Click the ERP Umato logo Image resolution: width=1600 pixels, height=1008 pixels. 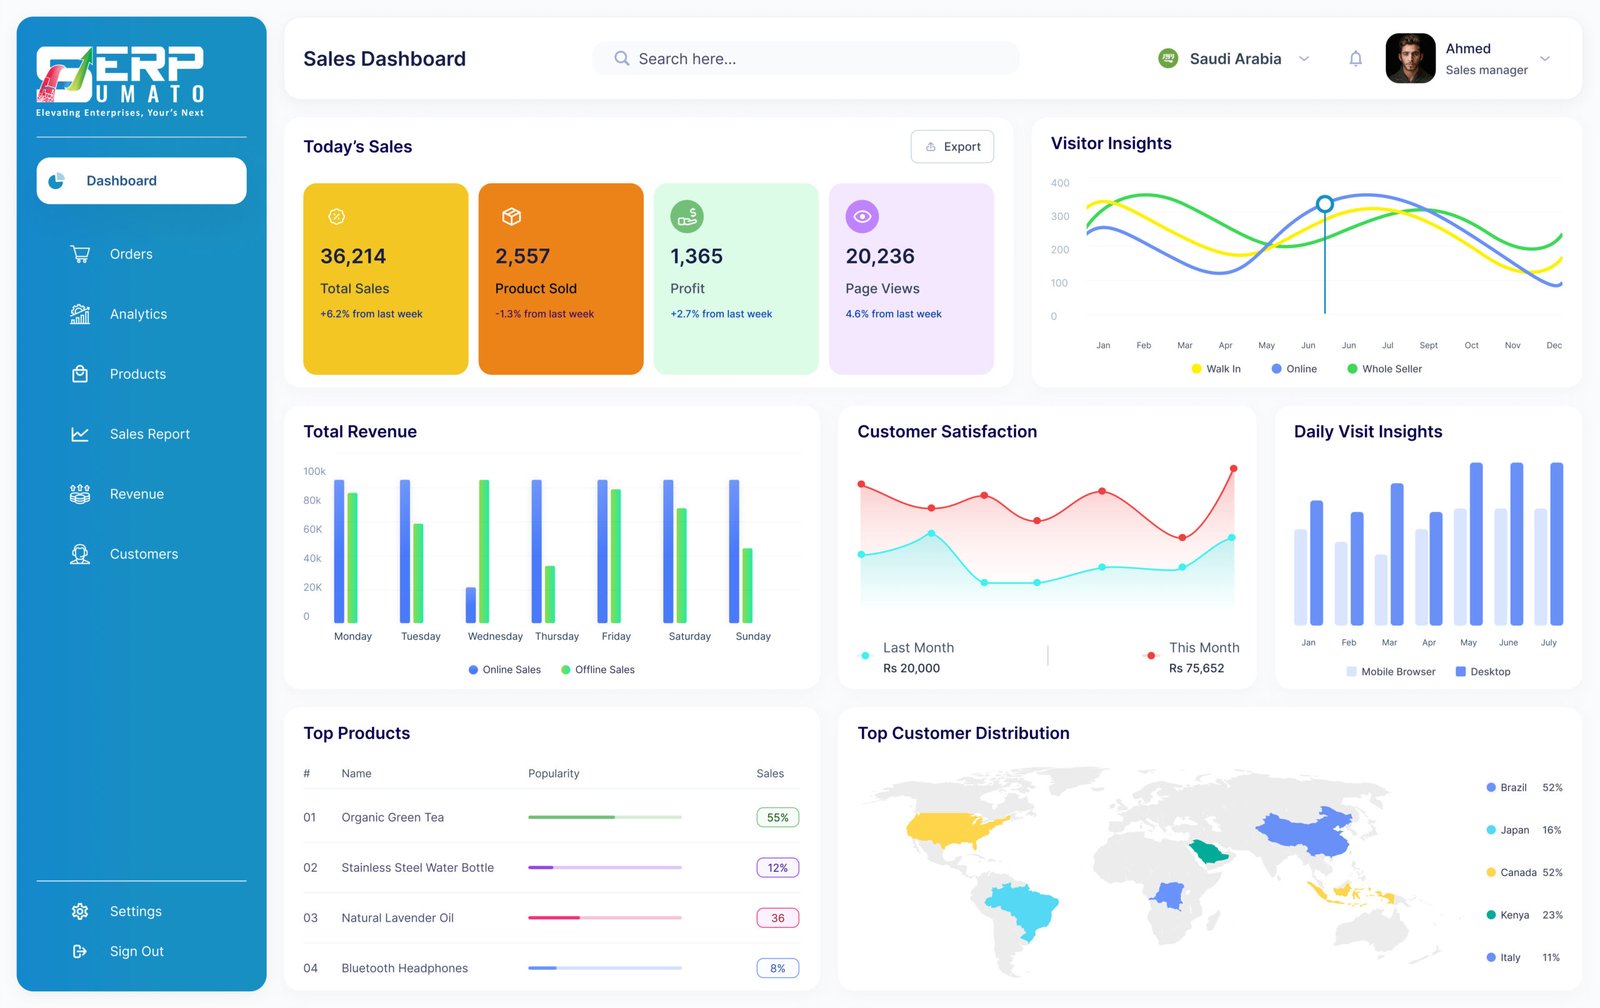click(x=120, y=81)
